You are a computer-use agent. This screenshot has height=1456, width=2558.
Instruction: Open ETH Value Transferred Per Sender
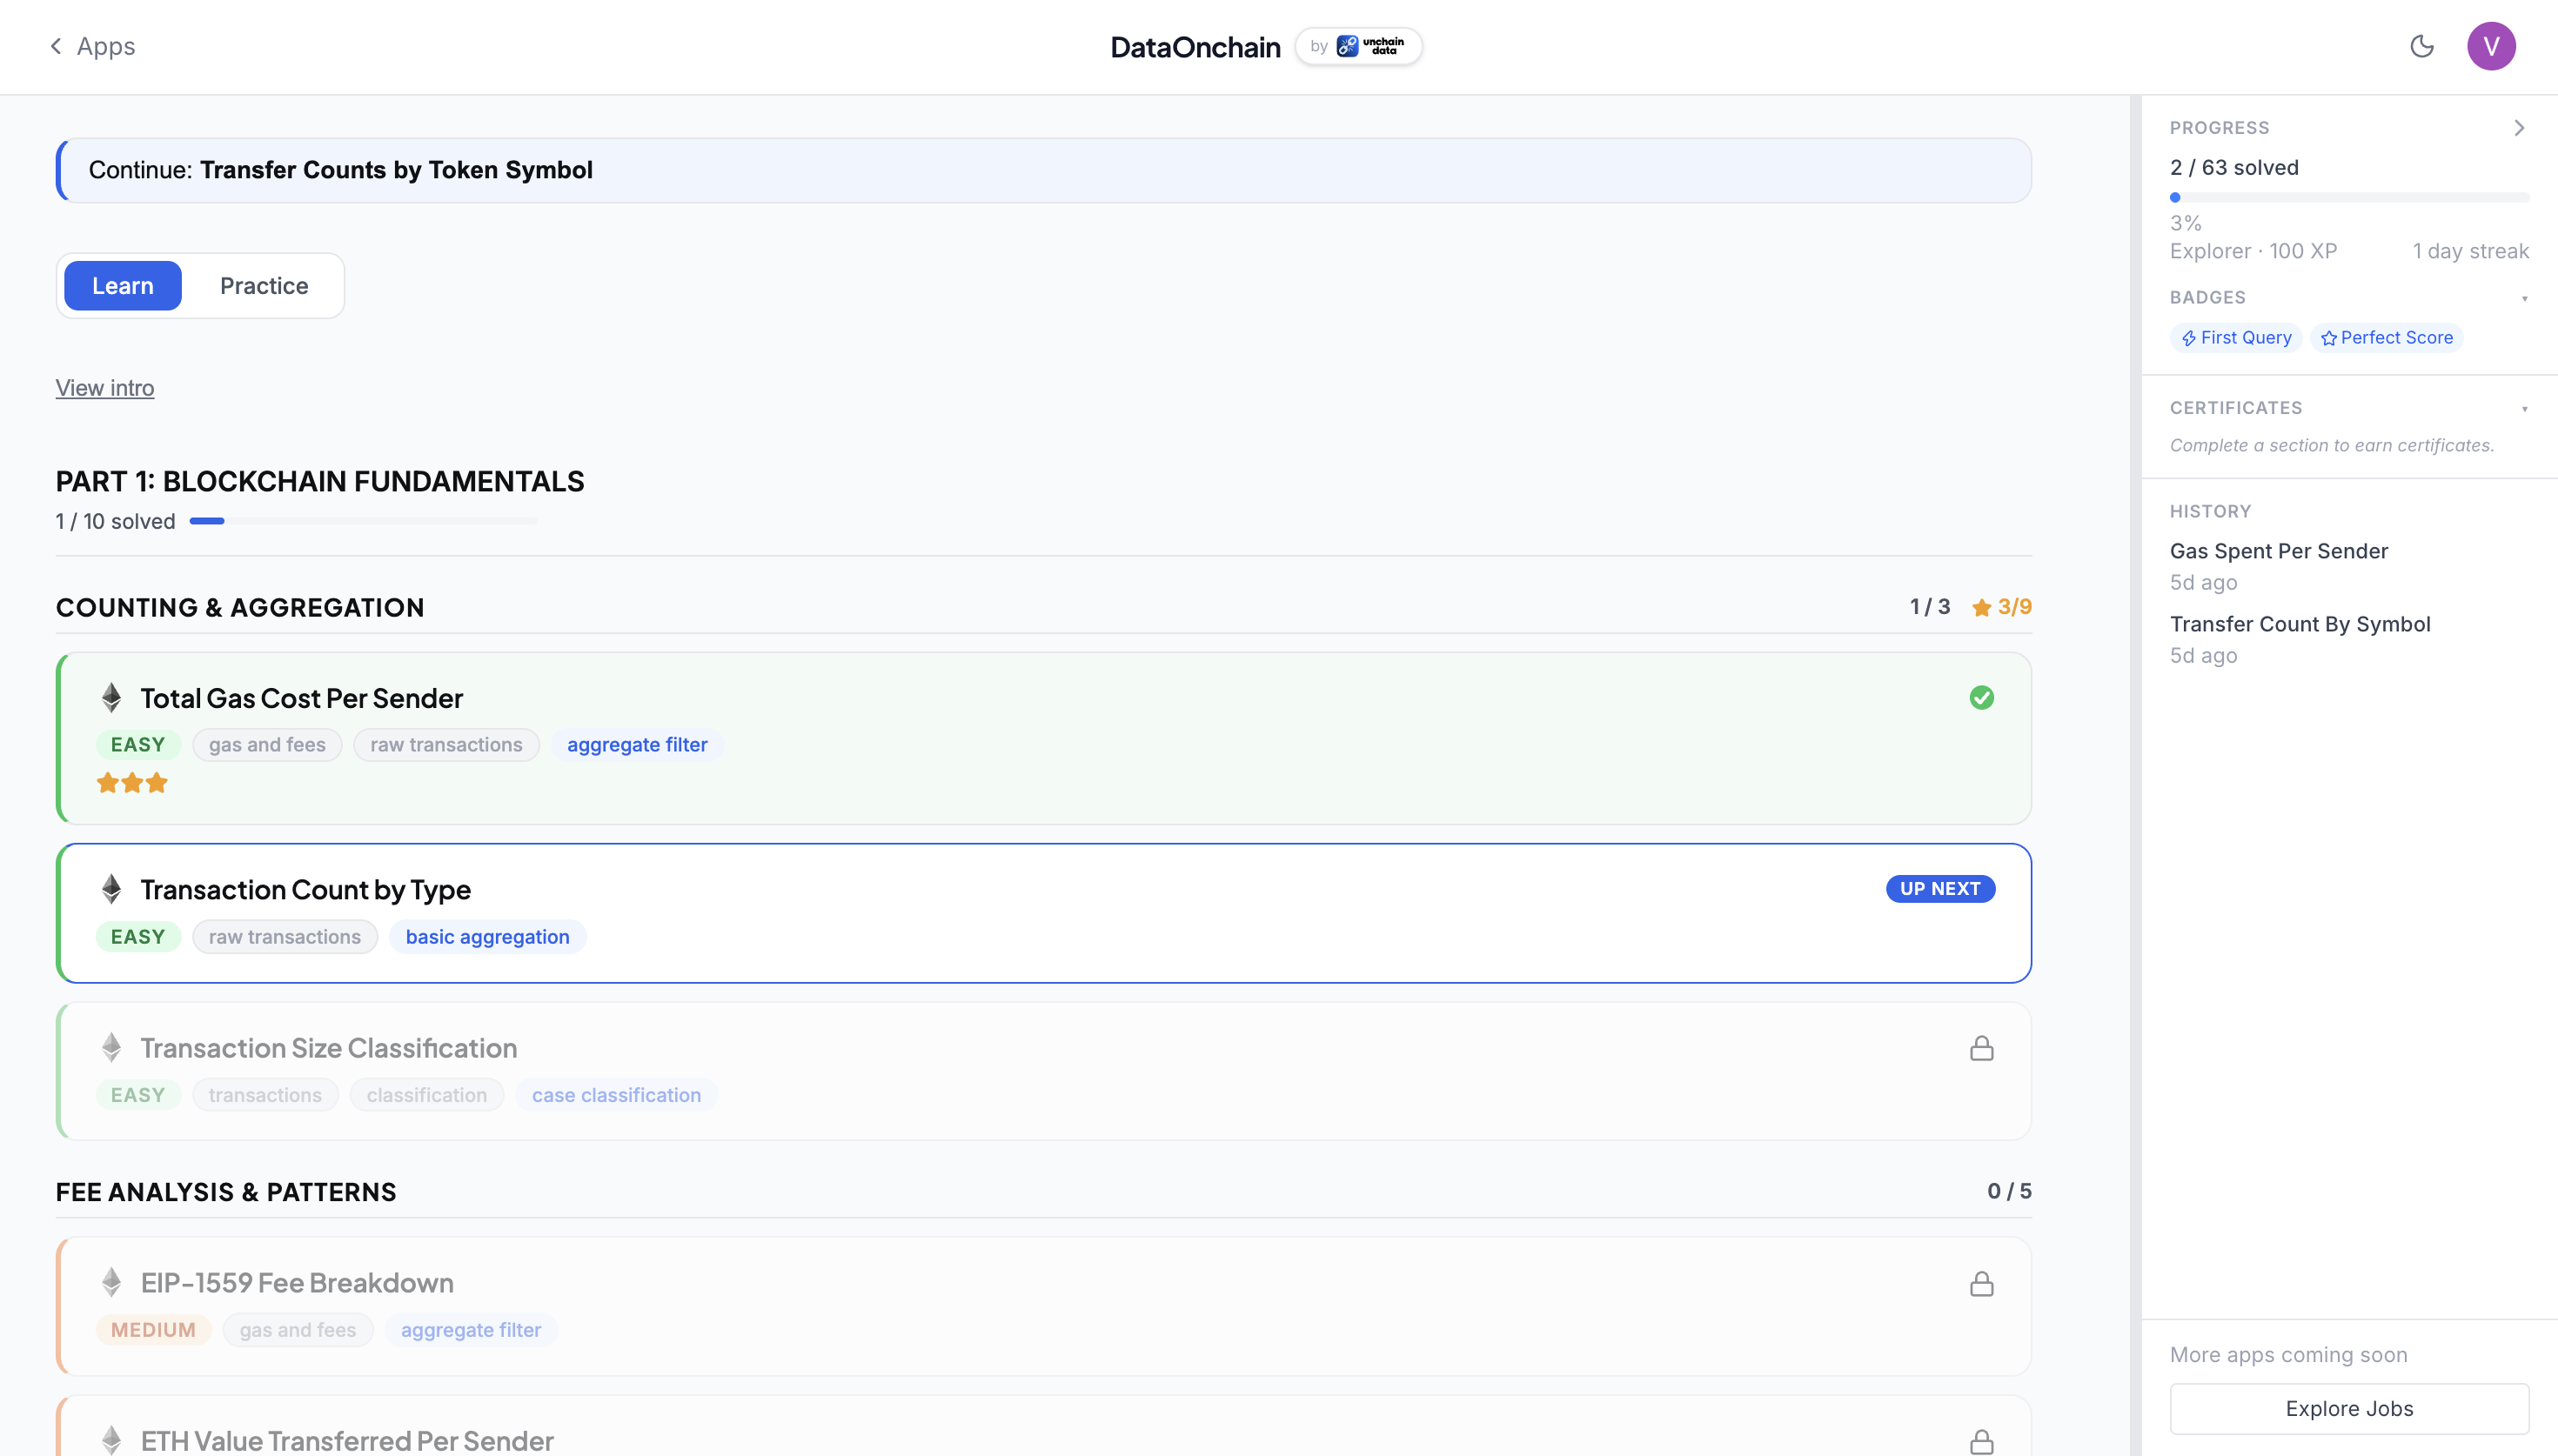point(1044,1427)
